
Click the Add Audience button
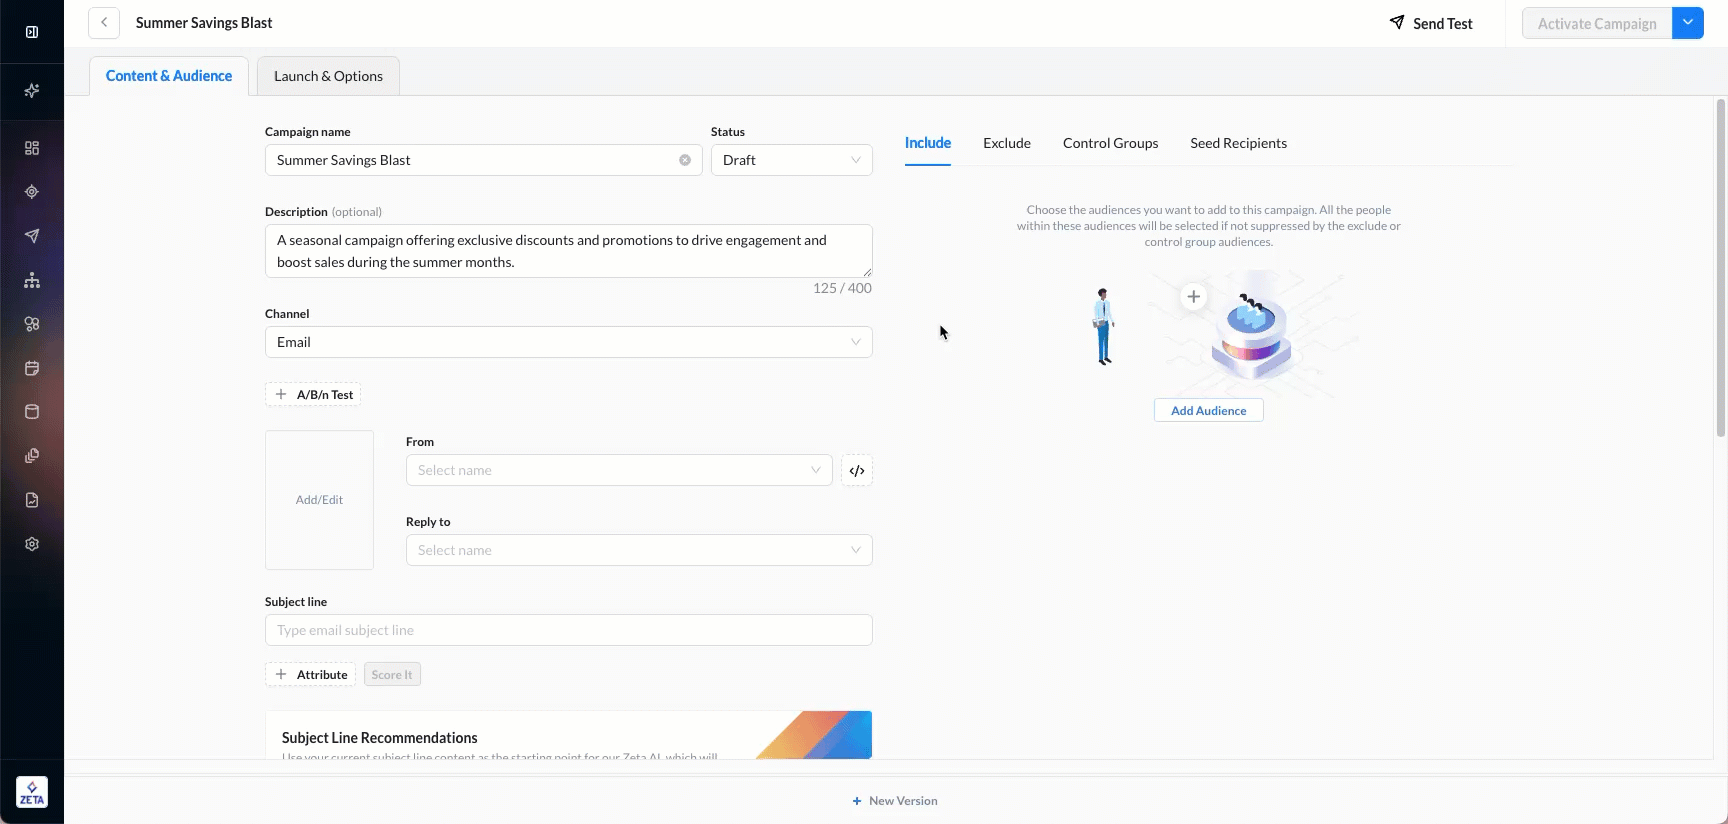pyautogui.click(x=1208, y=411)
